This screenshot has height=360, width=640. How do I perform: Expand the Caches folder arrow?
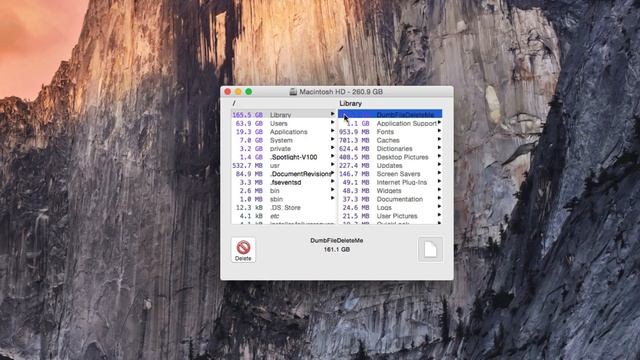tap(439, 139)
